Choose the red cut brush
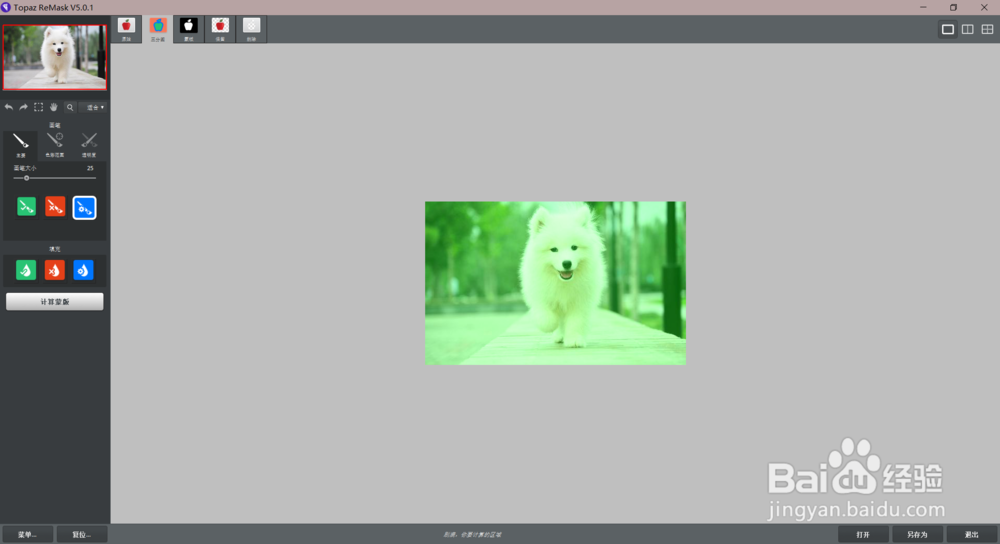This screenshot has height=544, width=1000. click(x=55, y=207)
